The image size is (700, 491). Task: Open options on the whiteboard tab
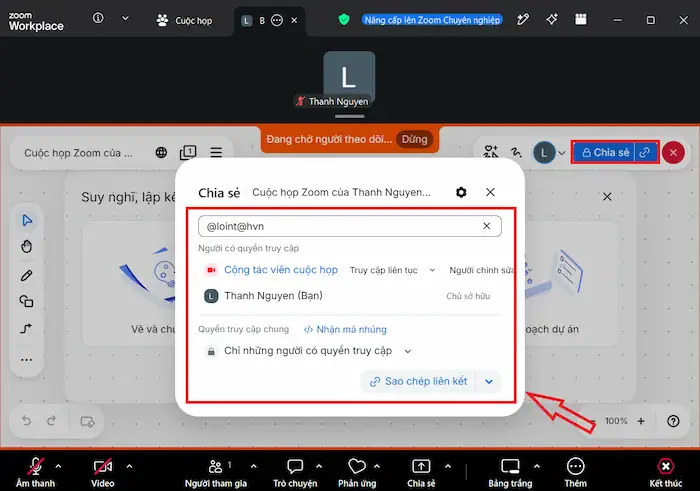coord(277,21)
